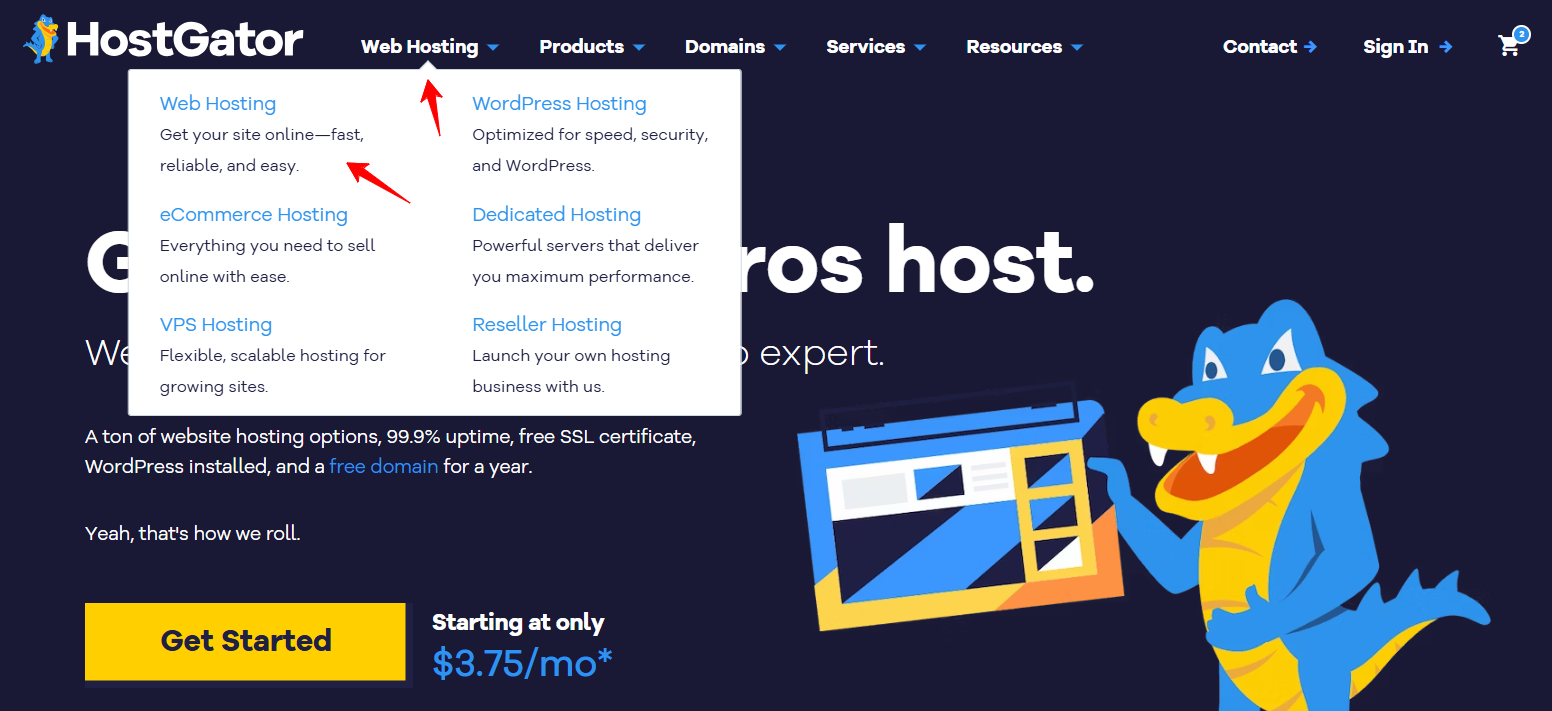Image resolution: width=1552 pixels, height=711 pixels.
Task: Open Reseller Hosting option
Action: tap(547, 324)
